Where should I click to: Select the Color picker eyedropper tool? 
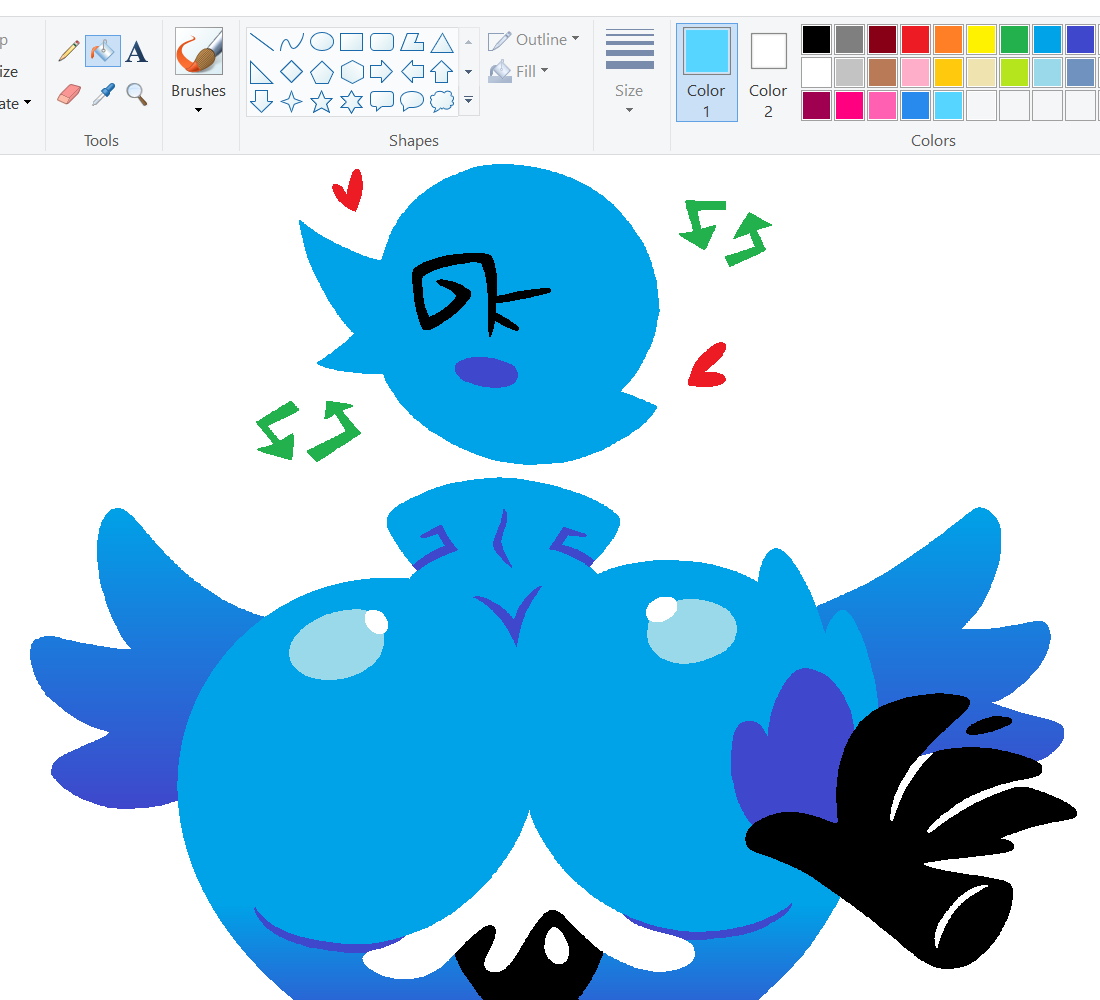[x=103, y=94]
